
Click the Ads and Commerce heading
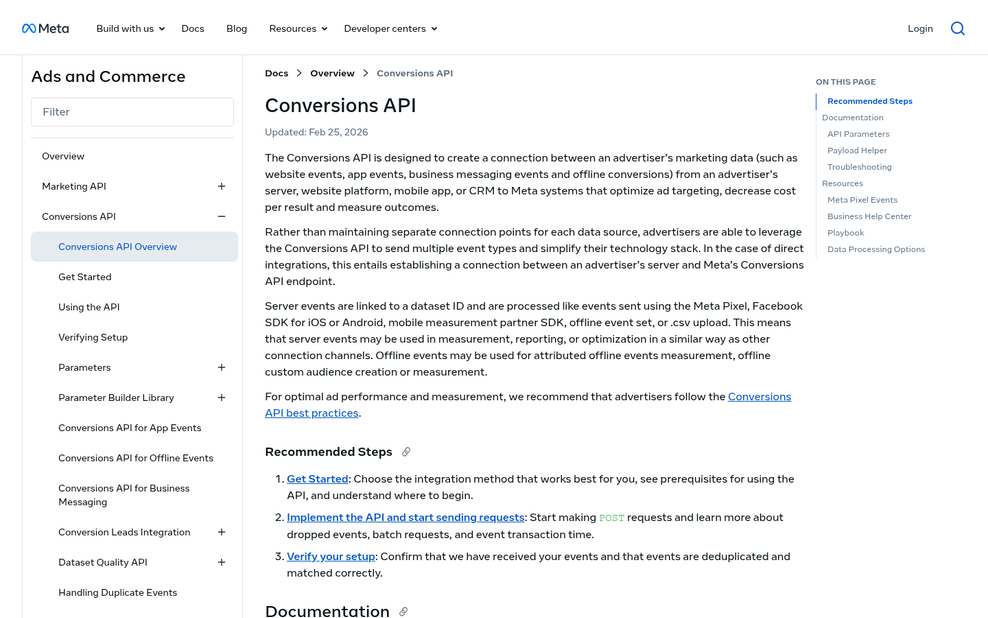point(108,76)
